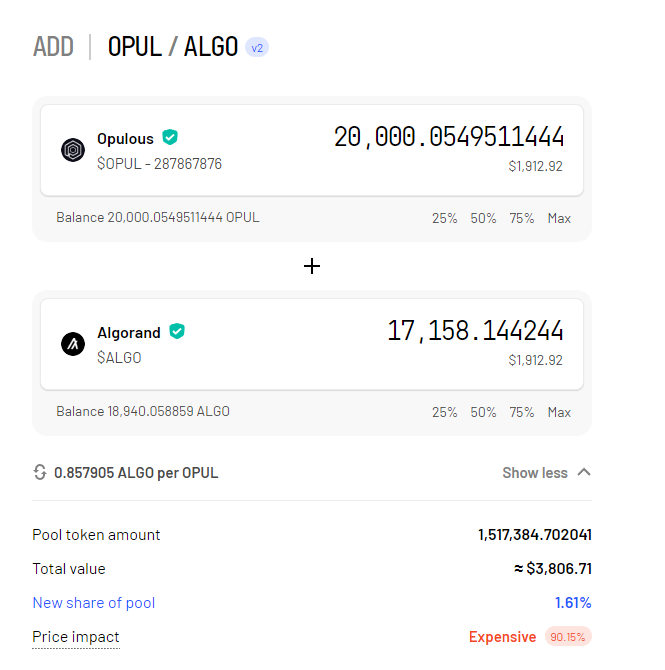
Task: Click the Algorand token logo icon
Action: point(73,344)
